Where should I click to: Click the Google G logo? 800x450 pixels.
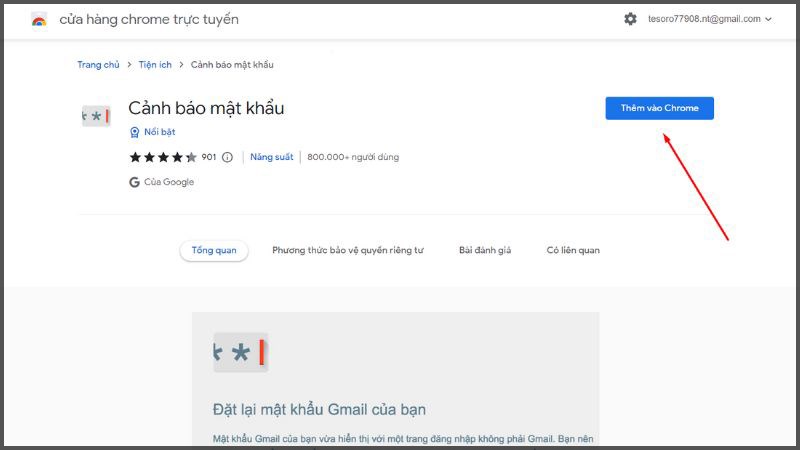(134, 182)
